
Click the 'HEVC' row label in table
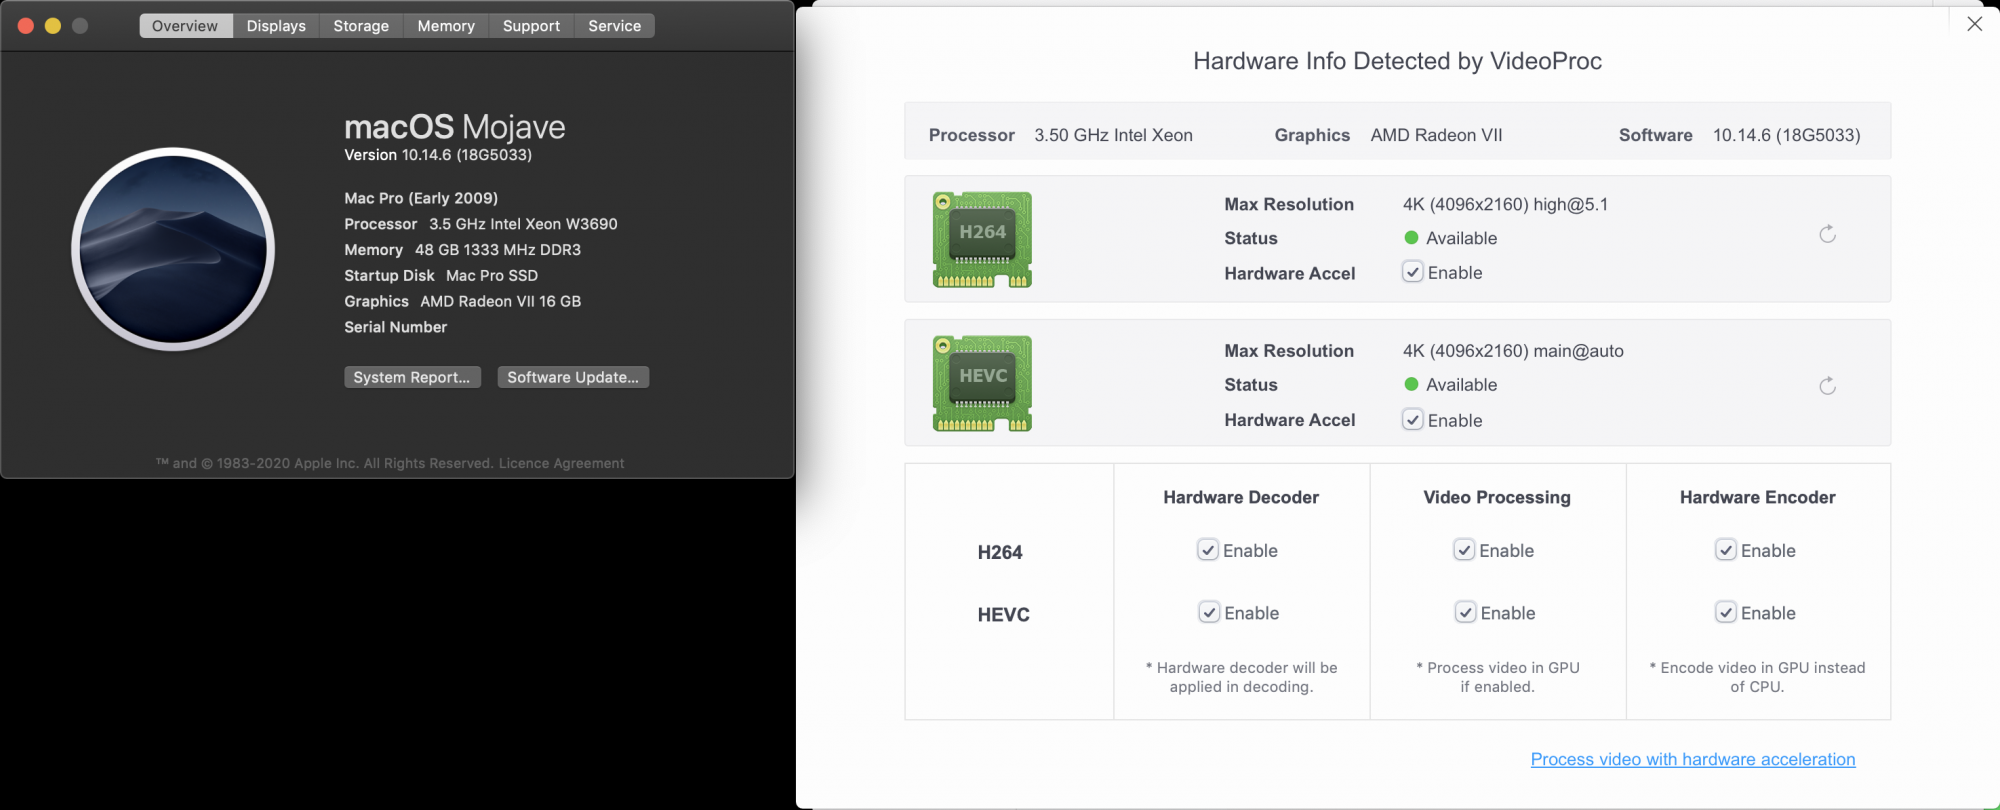coord(1003,615)
